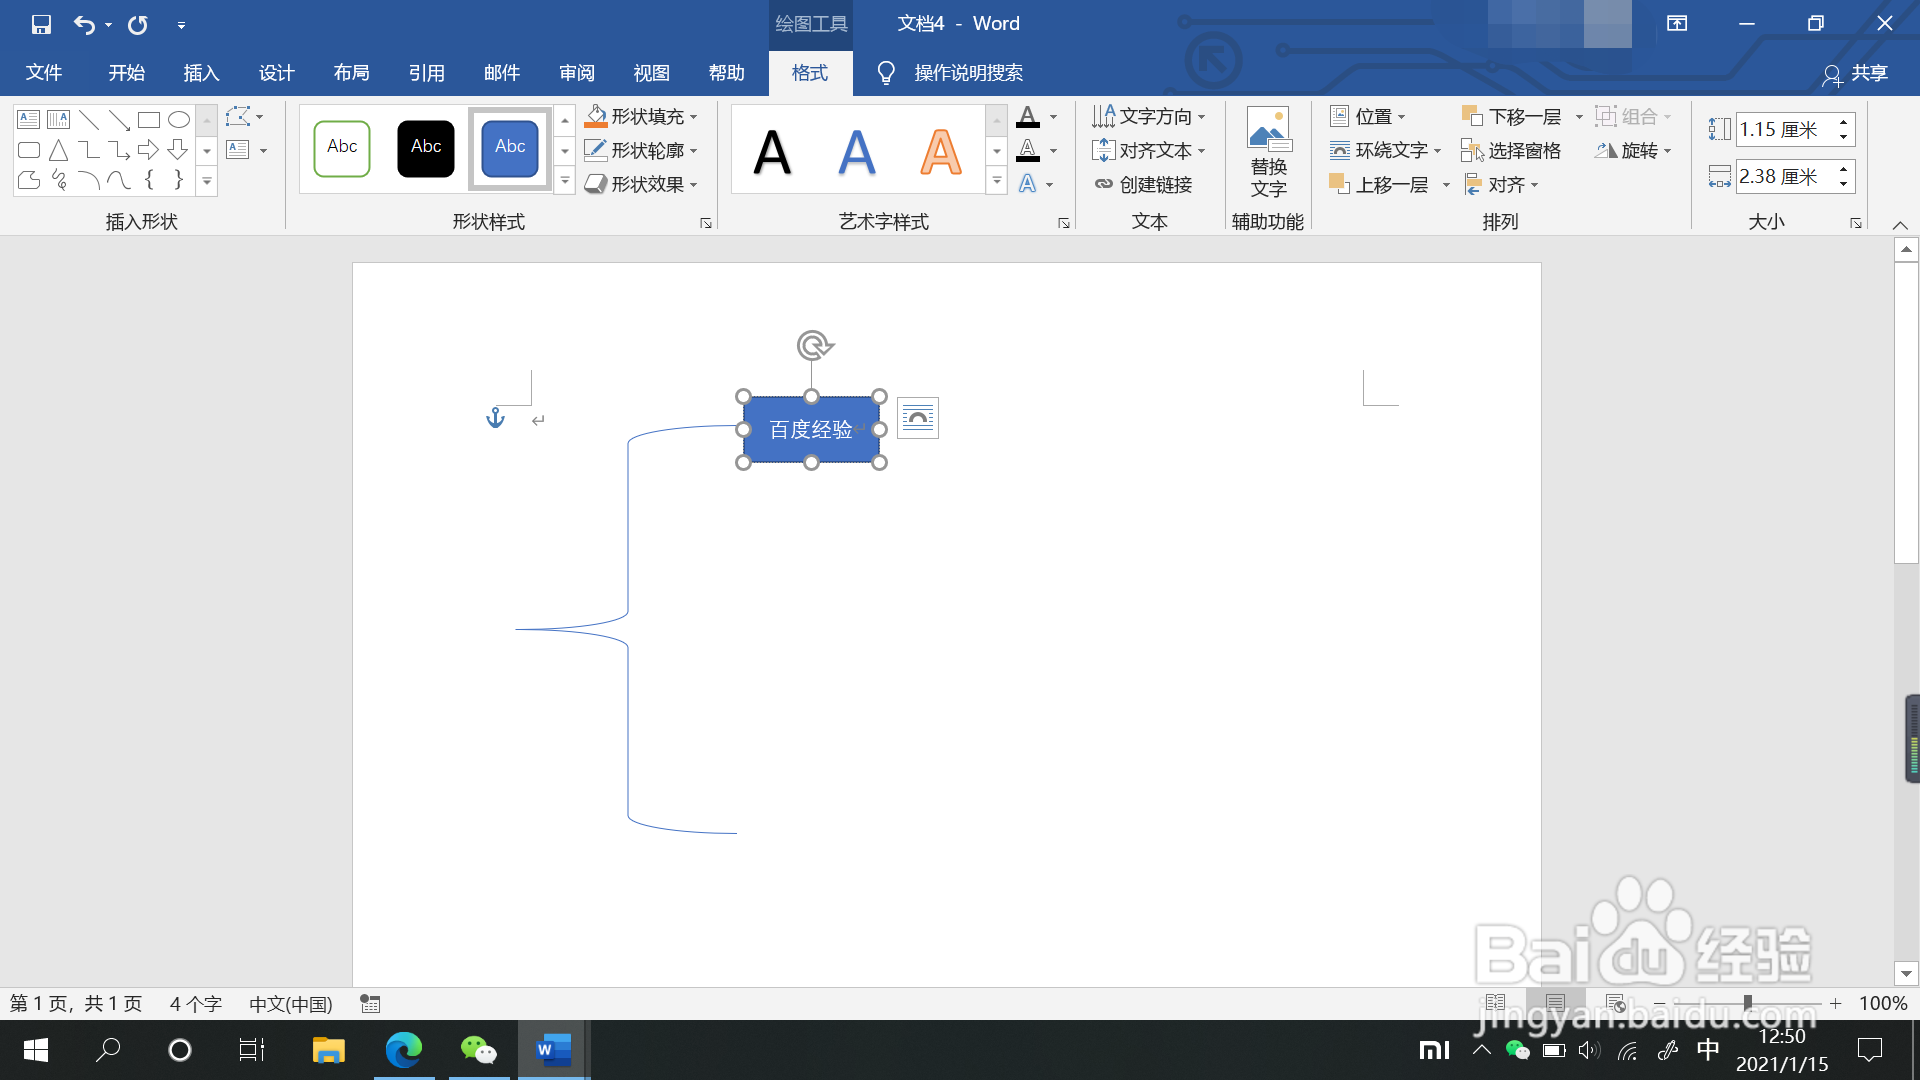
Task: Save the document with the floppy icon
Action: coord(41,24)
